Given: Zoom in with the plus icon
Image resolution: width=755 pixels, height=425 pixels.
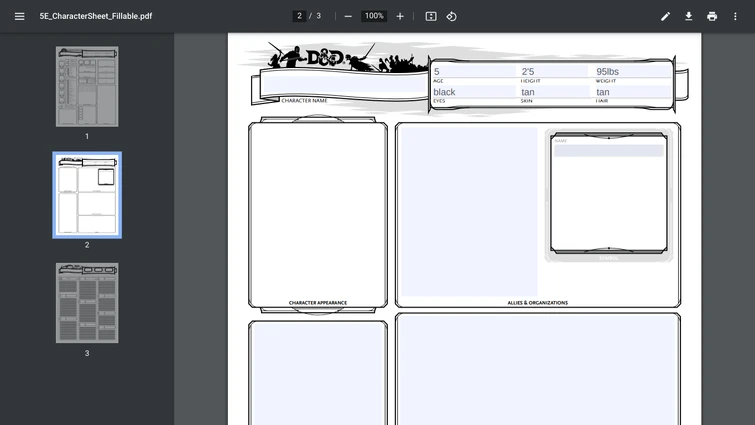Looking at the screenshot, I should (x=400, y=16).
